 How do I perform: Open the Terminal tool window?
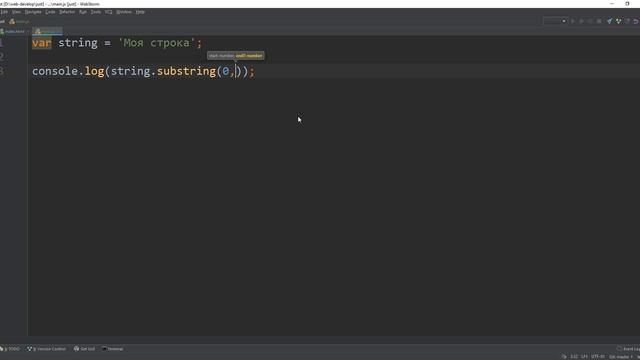113,349
